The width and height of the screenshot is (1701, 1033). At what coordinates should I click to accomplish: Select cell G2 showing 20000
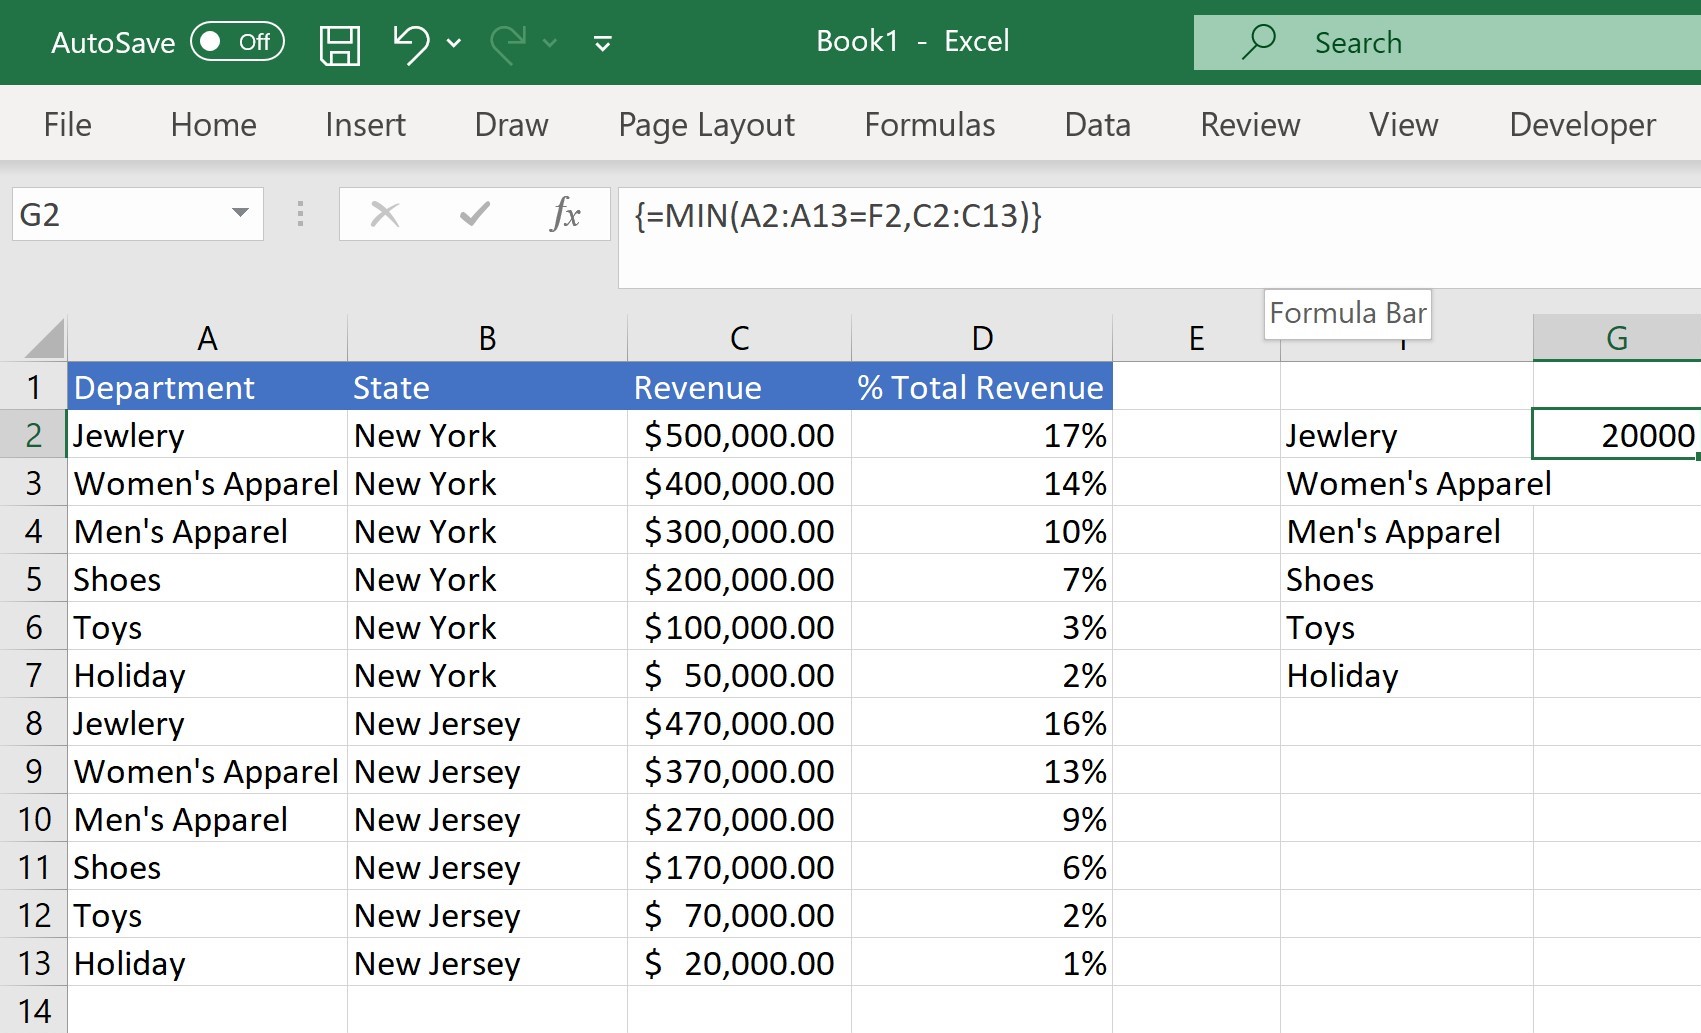tap(1616, 435)
